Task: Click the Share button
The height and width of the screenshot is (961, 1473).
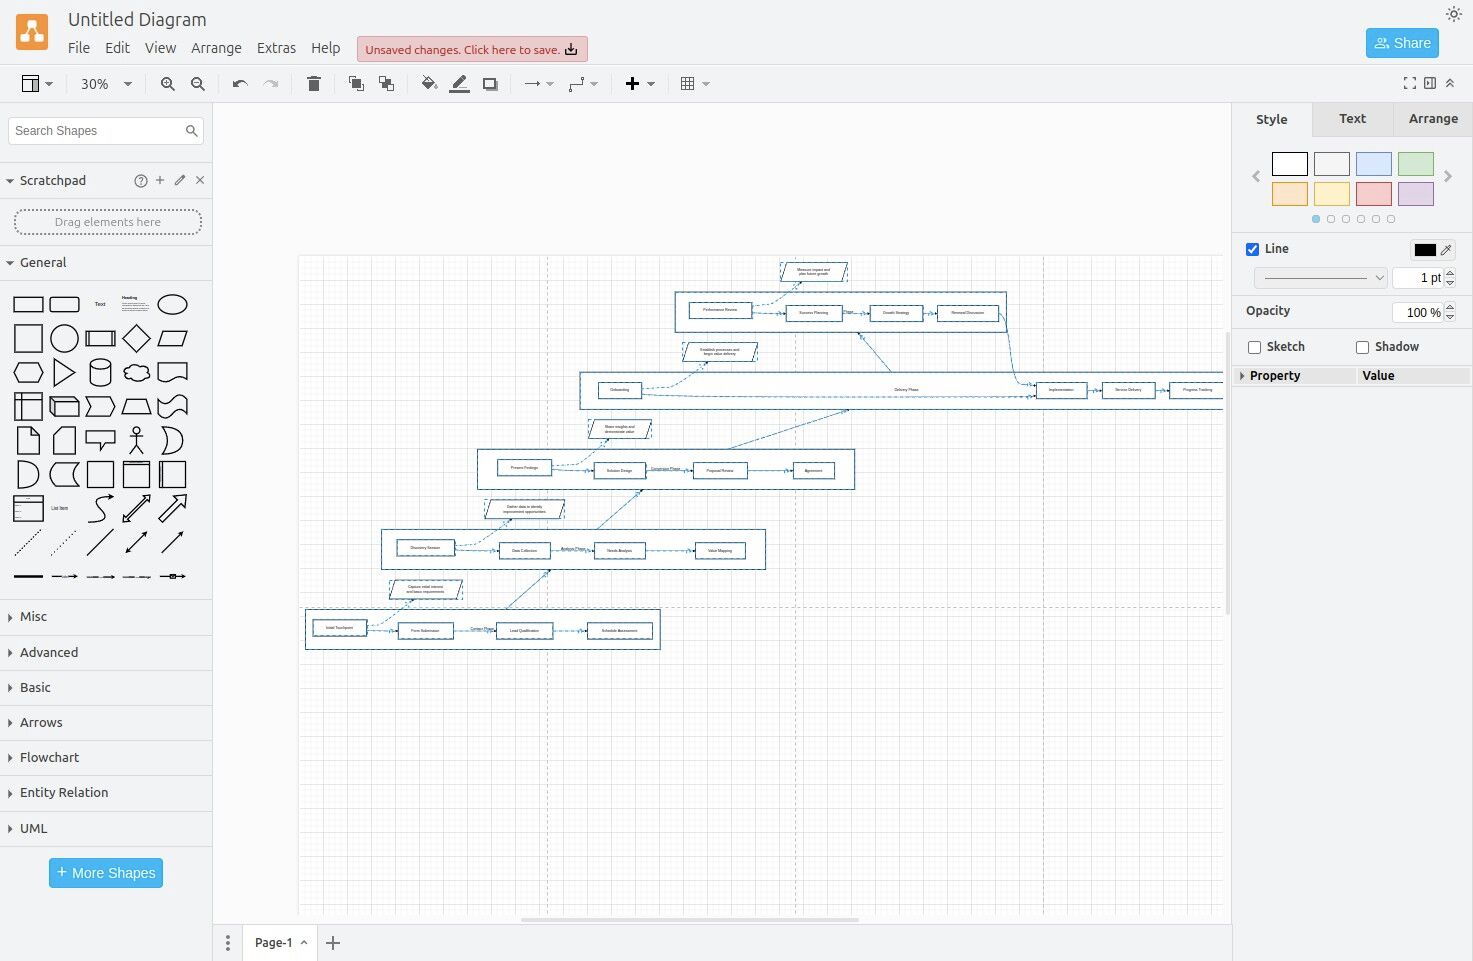Action: (x=1402, y=43)
